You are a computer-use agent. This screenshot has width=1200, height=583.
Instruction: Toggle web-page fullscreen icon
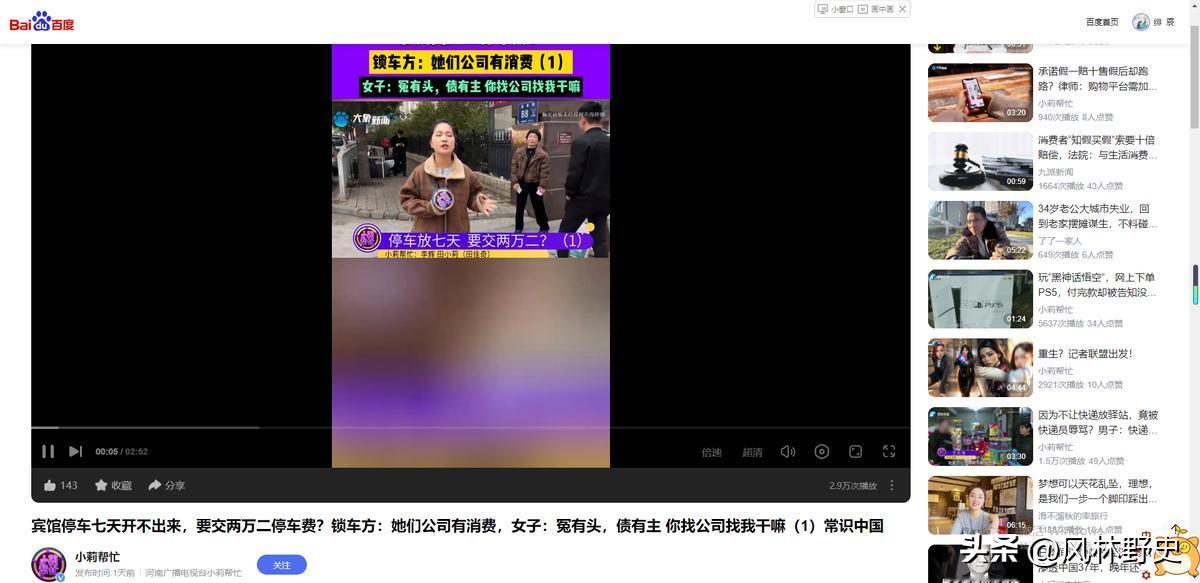[855, 451]
